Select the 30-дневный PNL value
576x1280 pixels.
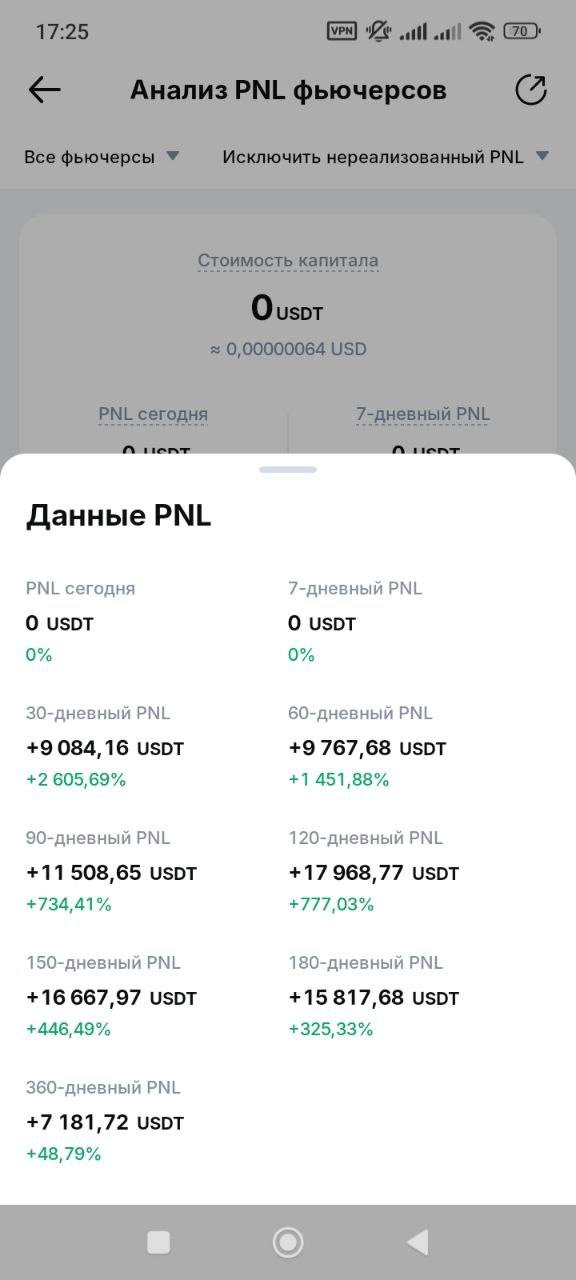pos(105,748)
